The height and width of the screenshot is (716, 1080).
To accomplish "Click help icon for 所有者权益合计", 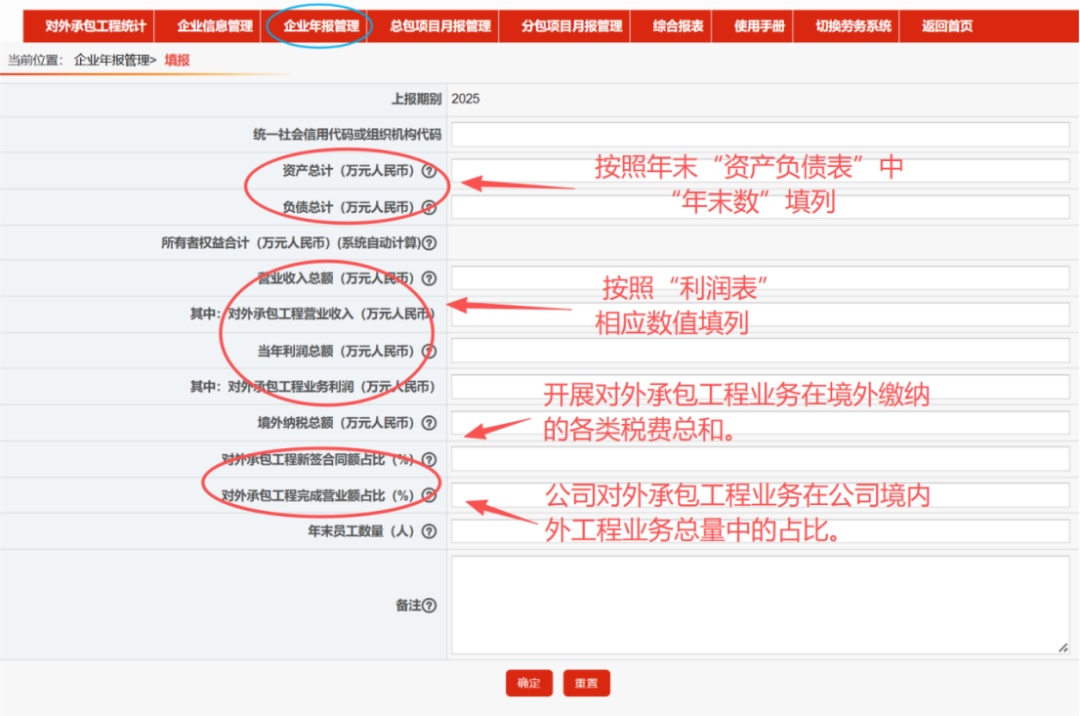I will (x=429, y=243).
